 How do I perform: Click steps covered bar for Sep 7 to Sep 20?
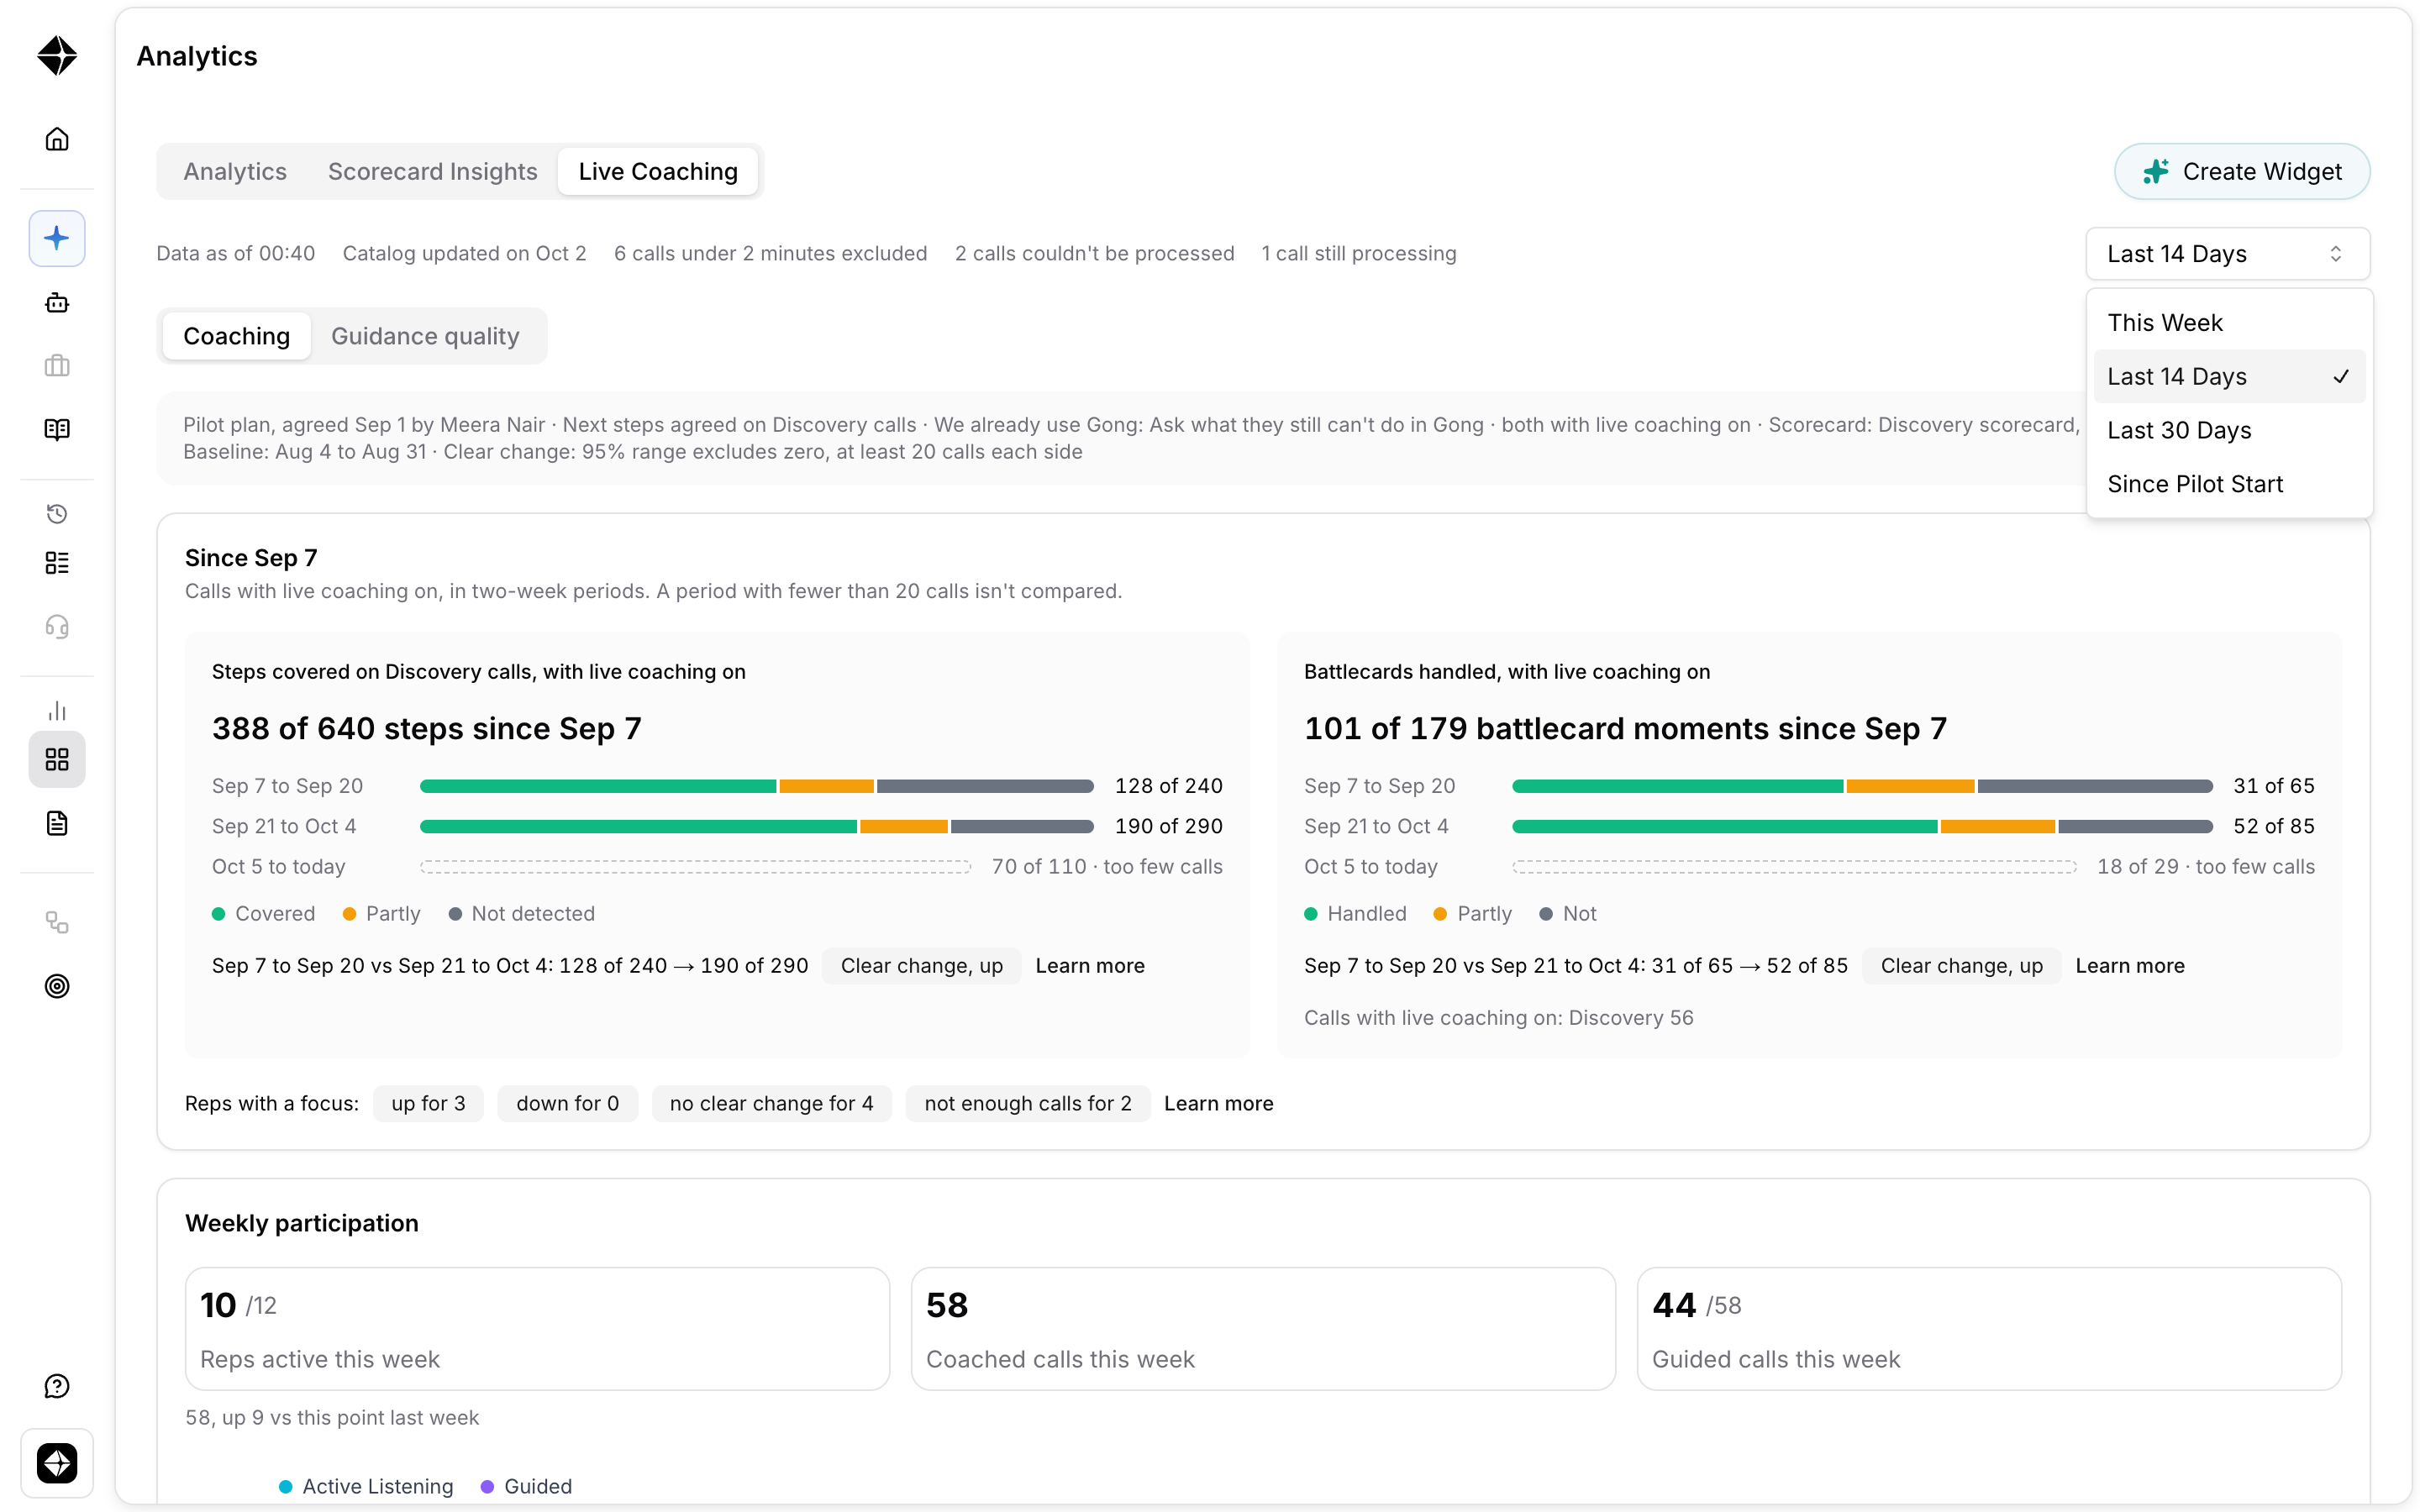point(756,786)
